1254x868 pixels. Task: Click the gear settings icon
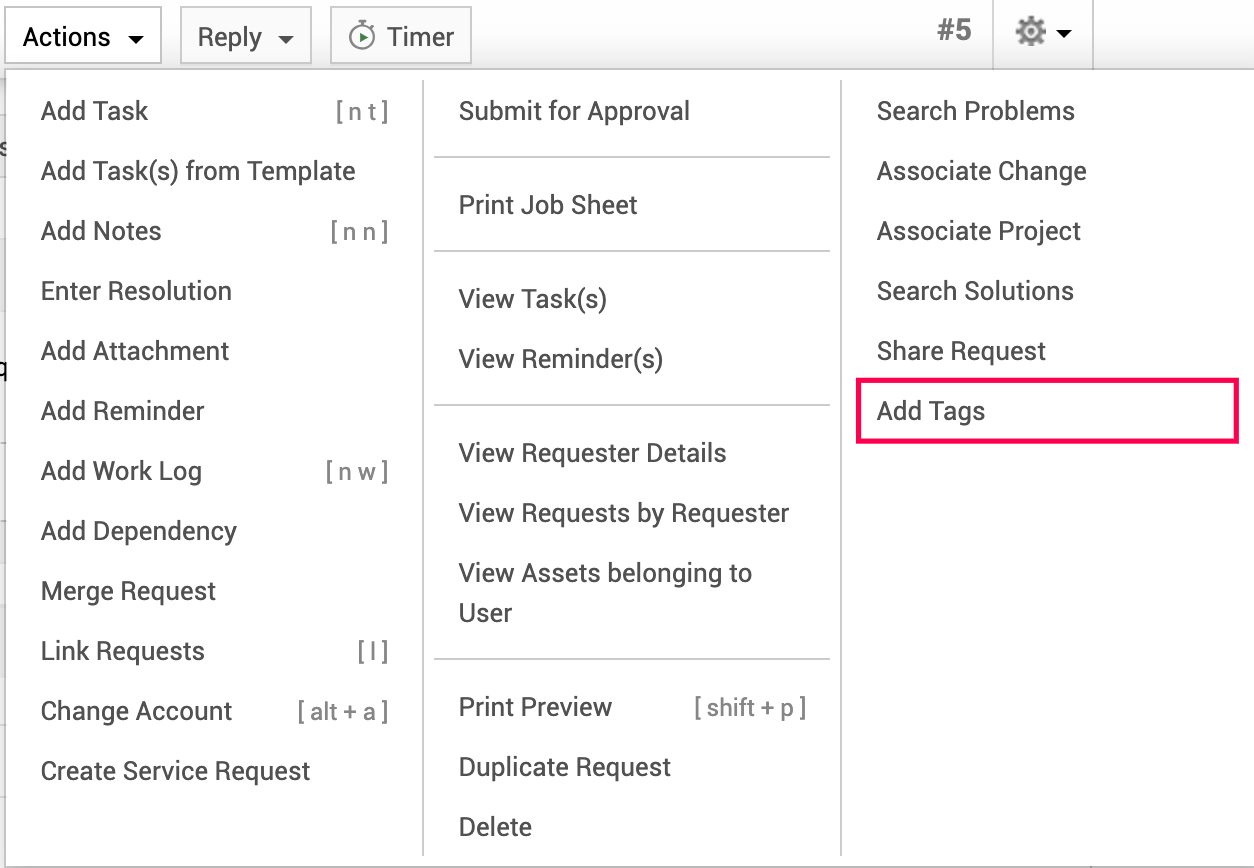pyautogui.click(x=1032, y=32)
